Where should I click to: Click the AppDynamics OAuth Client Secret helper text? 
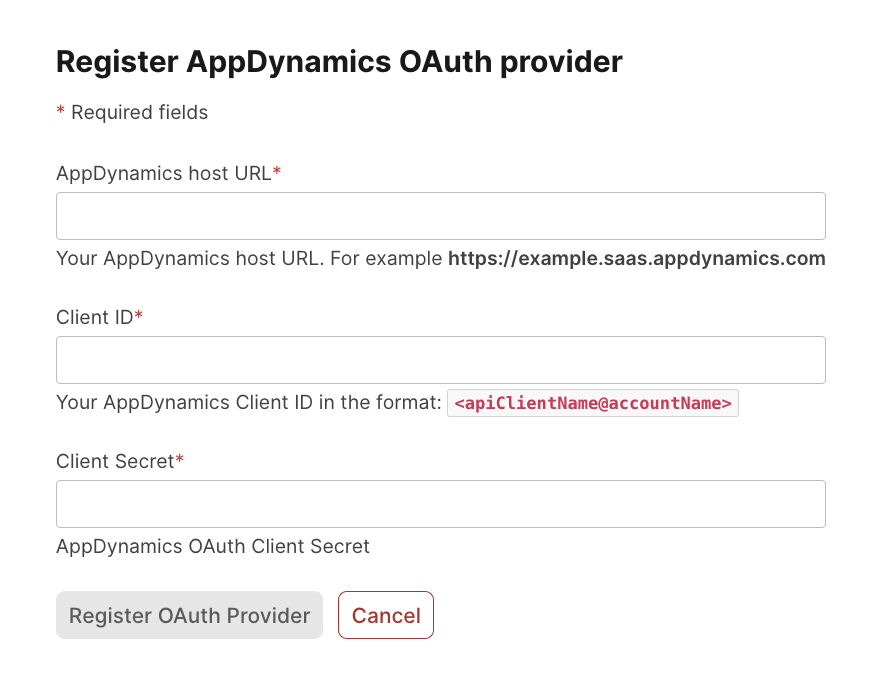pos(213,546)
